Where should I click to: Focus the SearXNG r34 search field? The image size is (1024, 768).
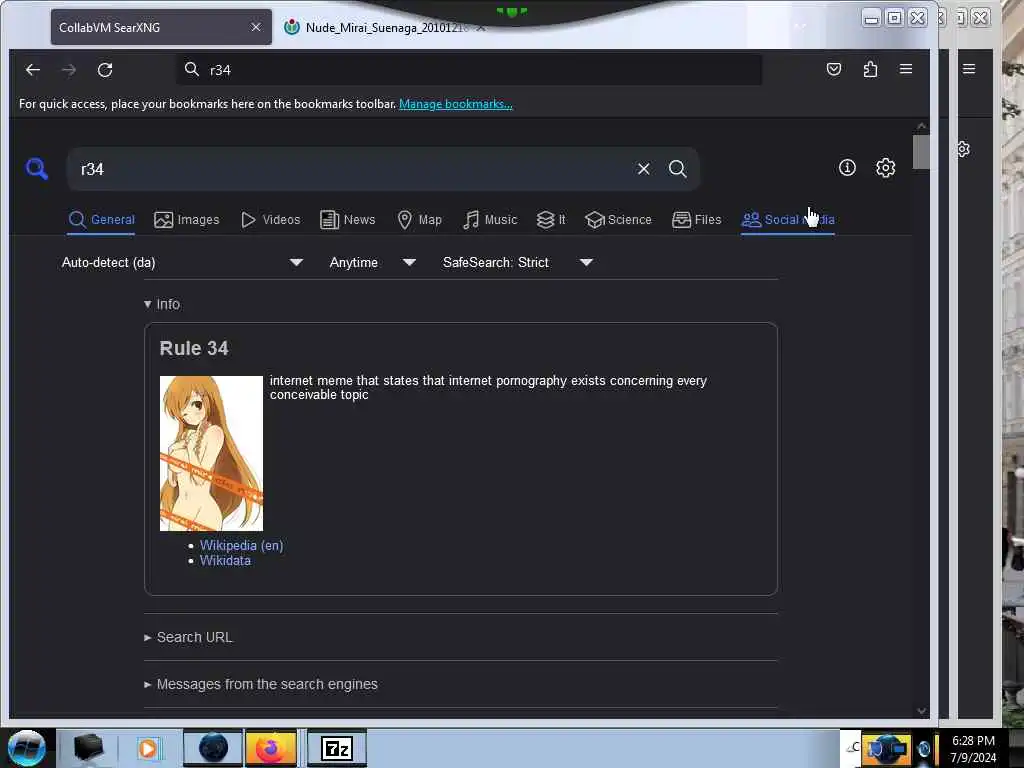click(353, 169)
